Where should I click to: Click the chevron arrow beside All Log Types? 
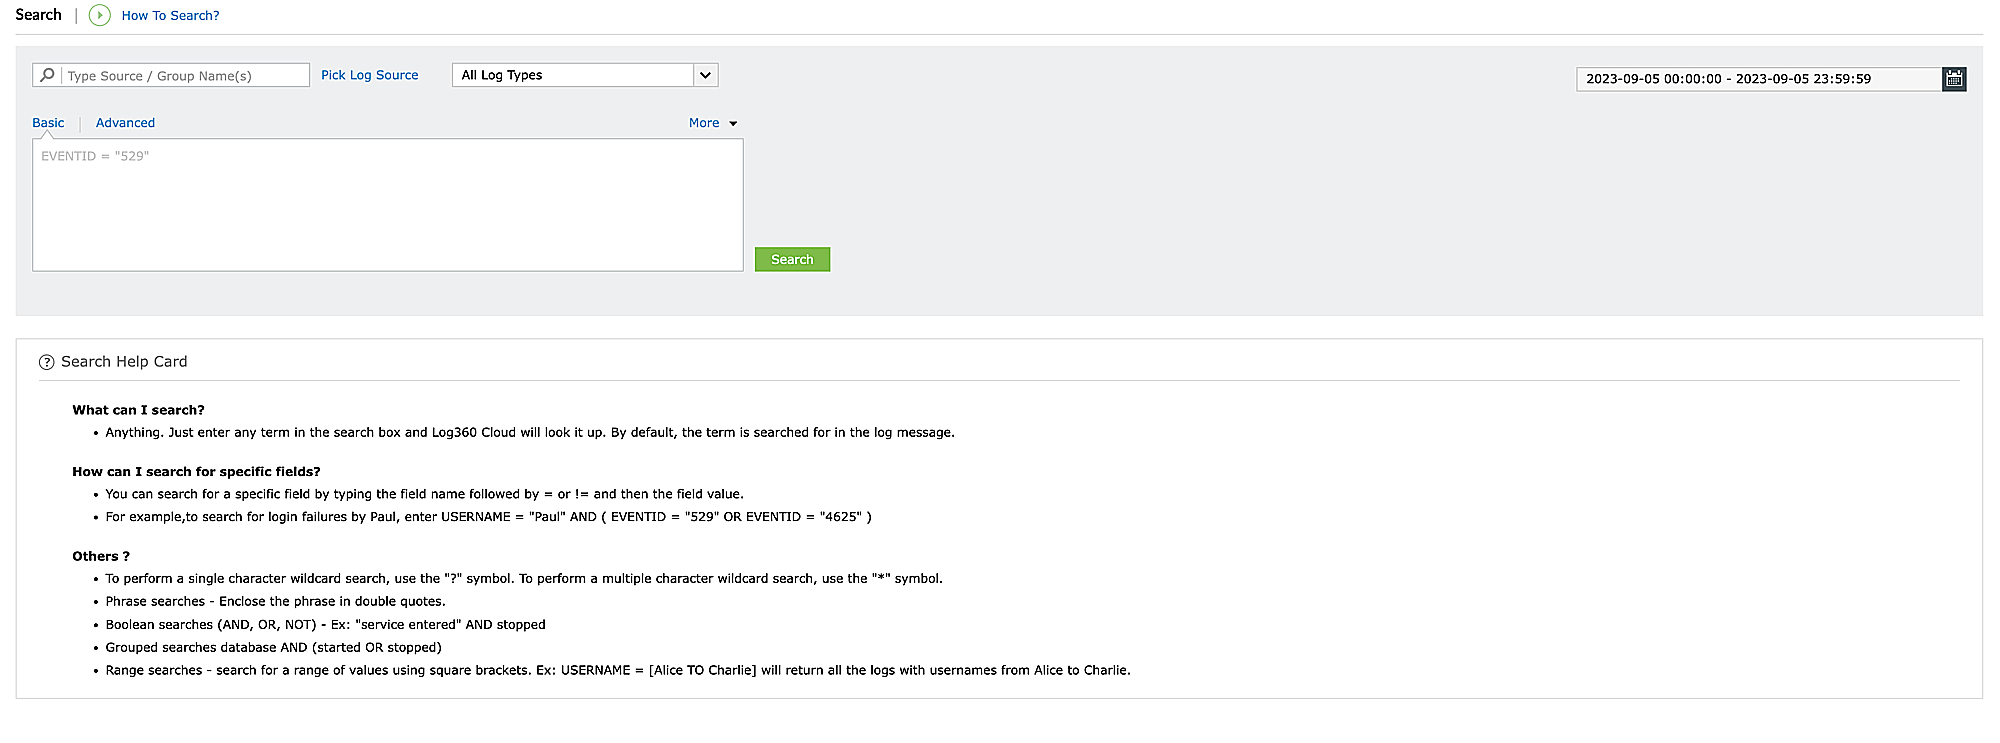point(705,75)
